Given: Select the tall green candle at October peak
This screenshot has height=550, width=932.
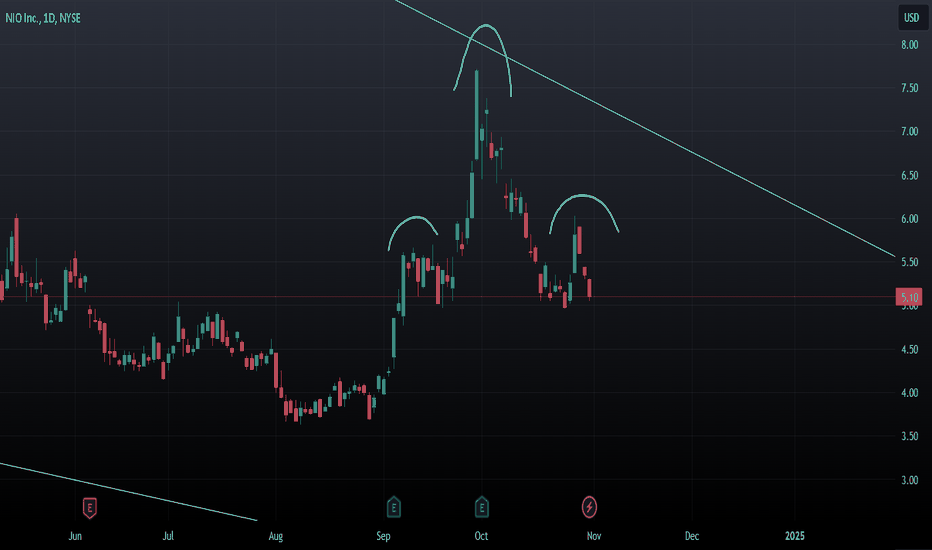Looking at the screenshot, I should click(477, 115).
